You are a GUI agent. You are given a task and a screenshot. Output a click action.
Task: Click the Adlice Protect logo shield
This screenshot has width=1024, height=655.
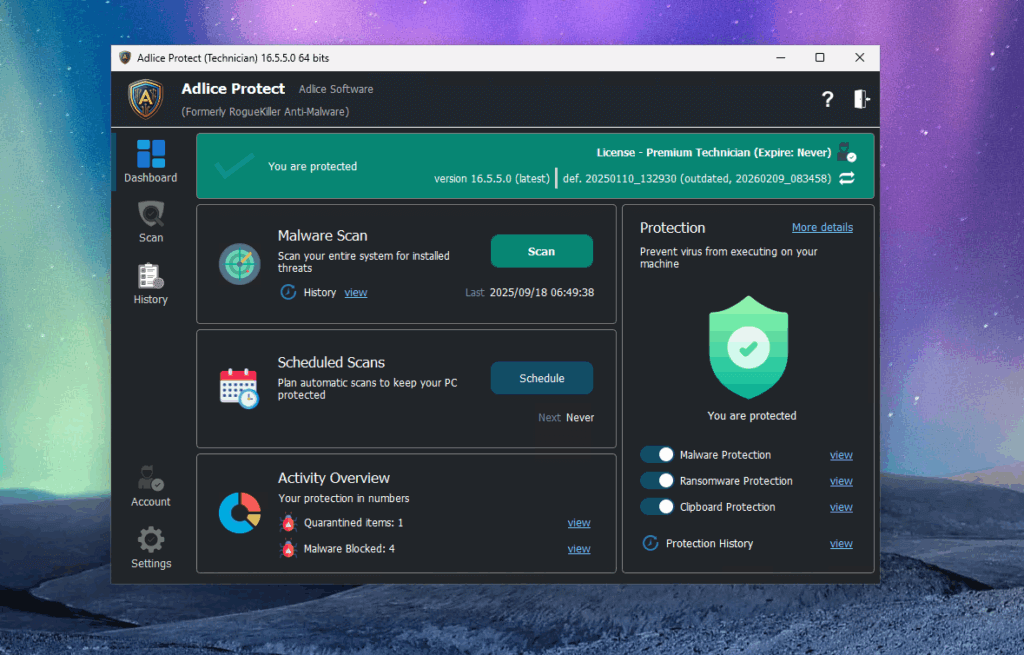tap(146, 99)
